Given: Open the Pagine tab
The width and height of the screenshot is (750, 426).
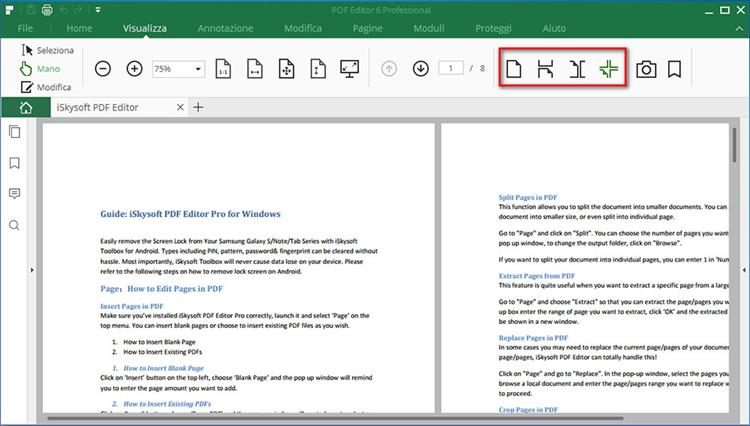Looking at the screenshot, I should point(367,28).
